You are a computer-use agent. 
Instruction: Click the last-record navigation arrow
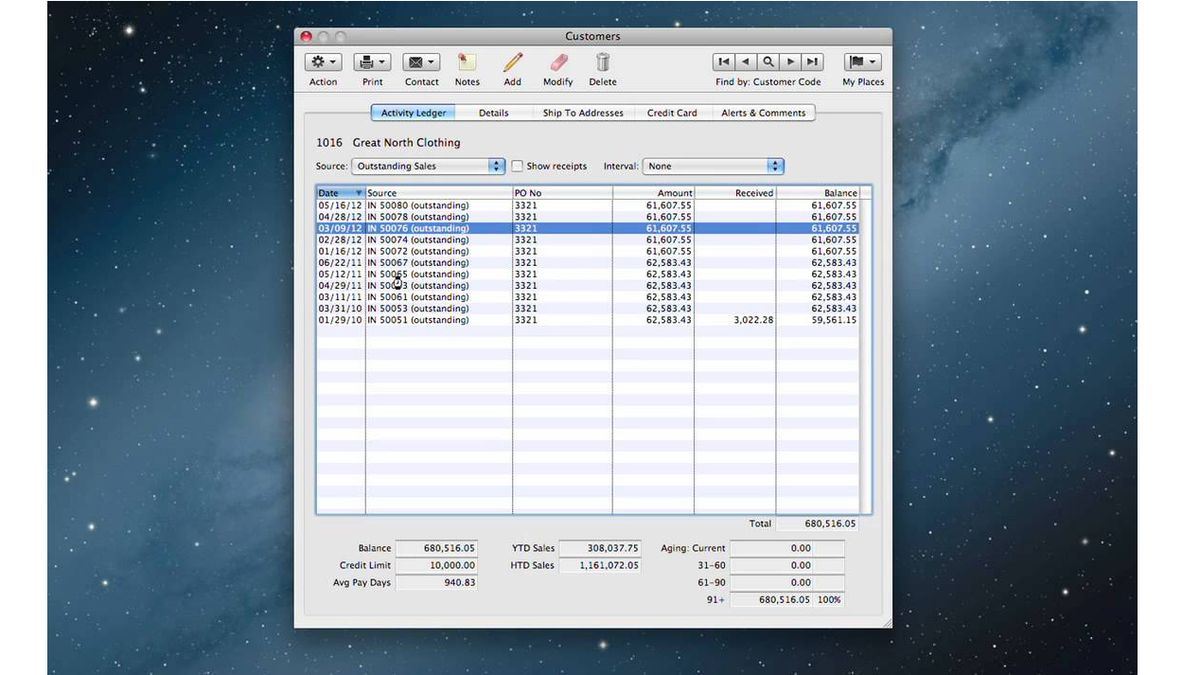(x=812, y=61)
